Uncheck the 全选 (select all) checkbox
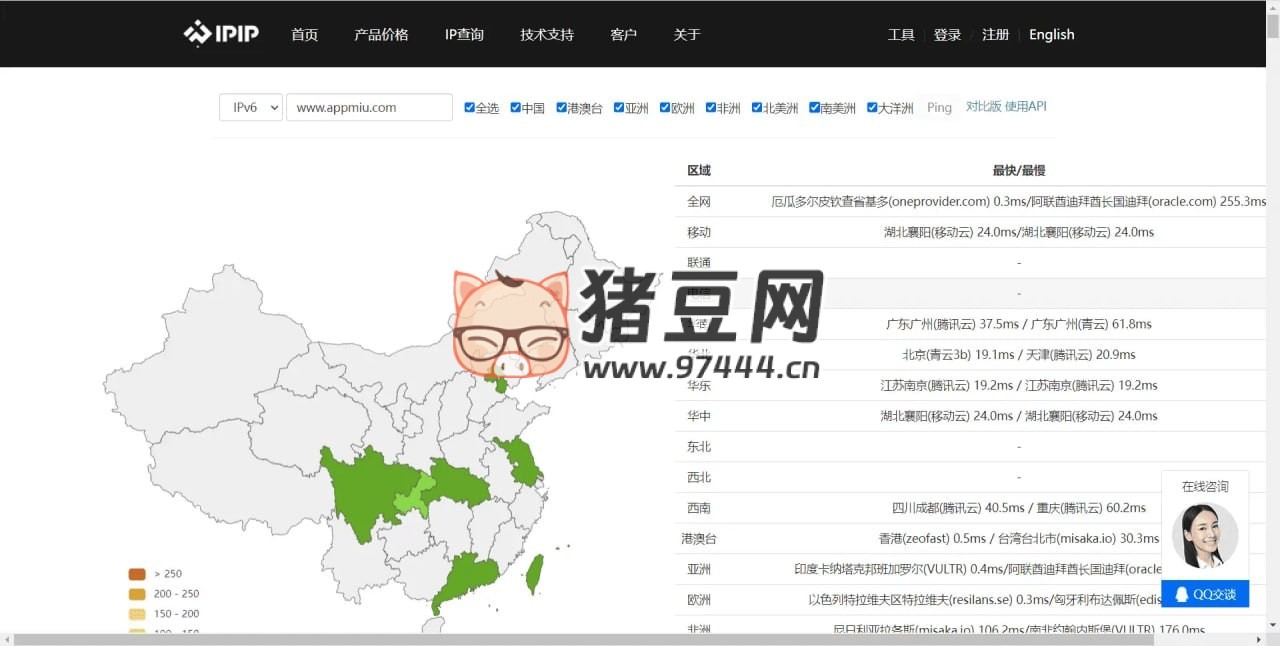 coord(470,106)
